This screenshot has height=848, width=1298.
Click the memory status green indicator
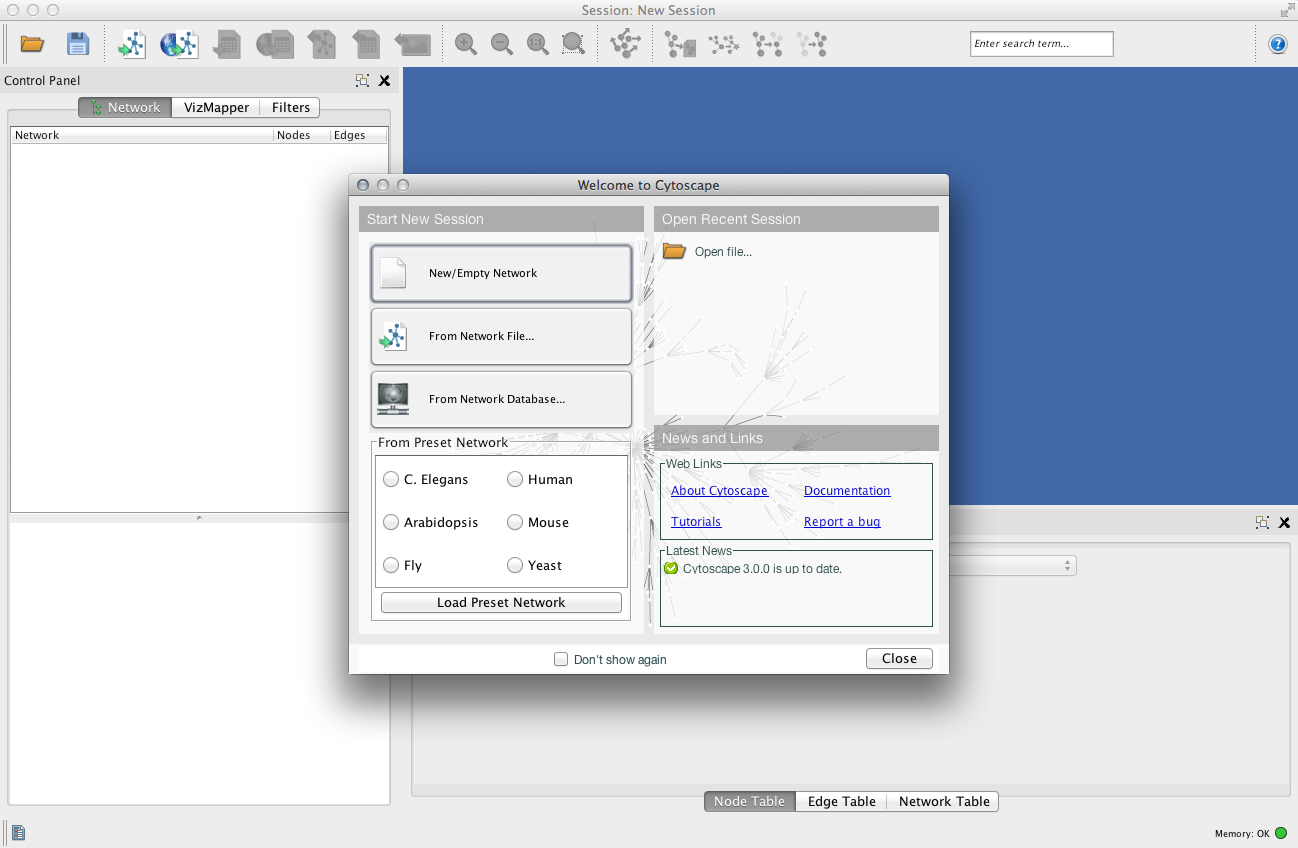pyautogui.click(x=1281, y=833)
